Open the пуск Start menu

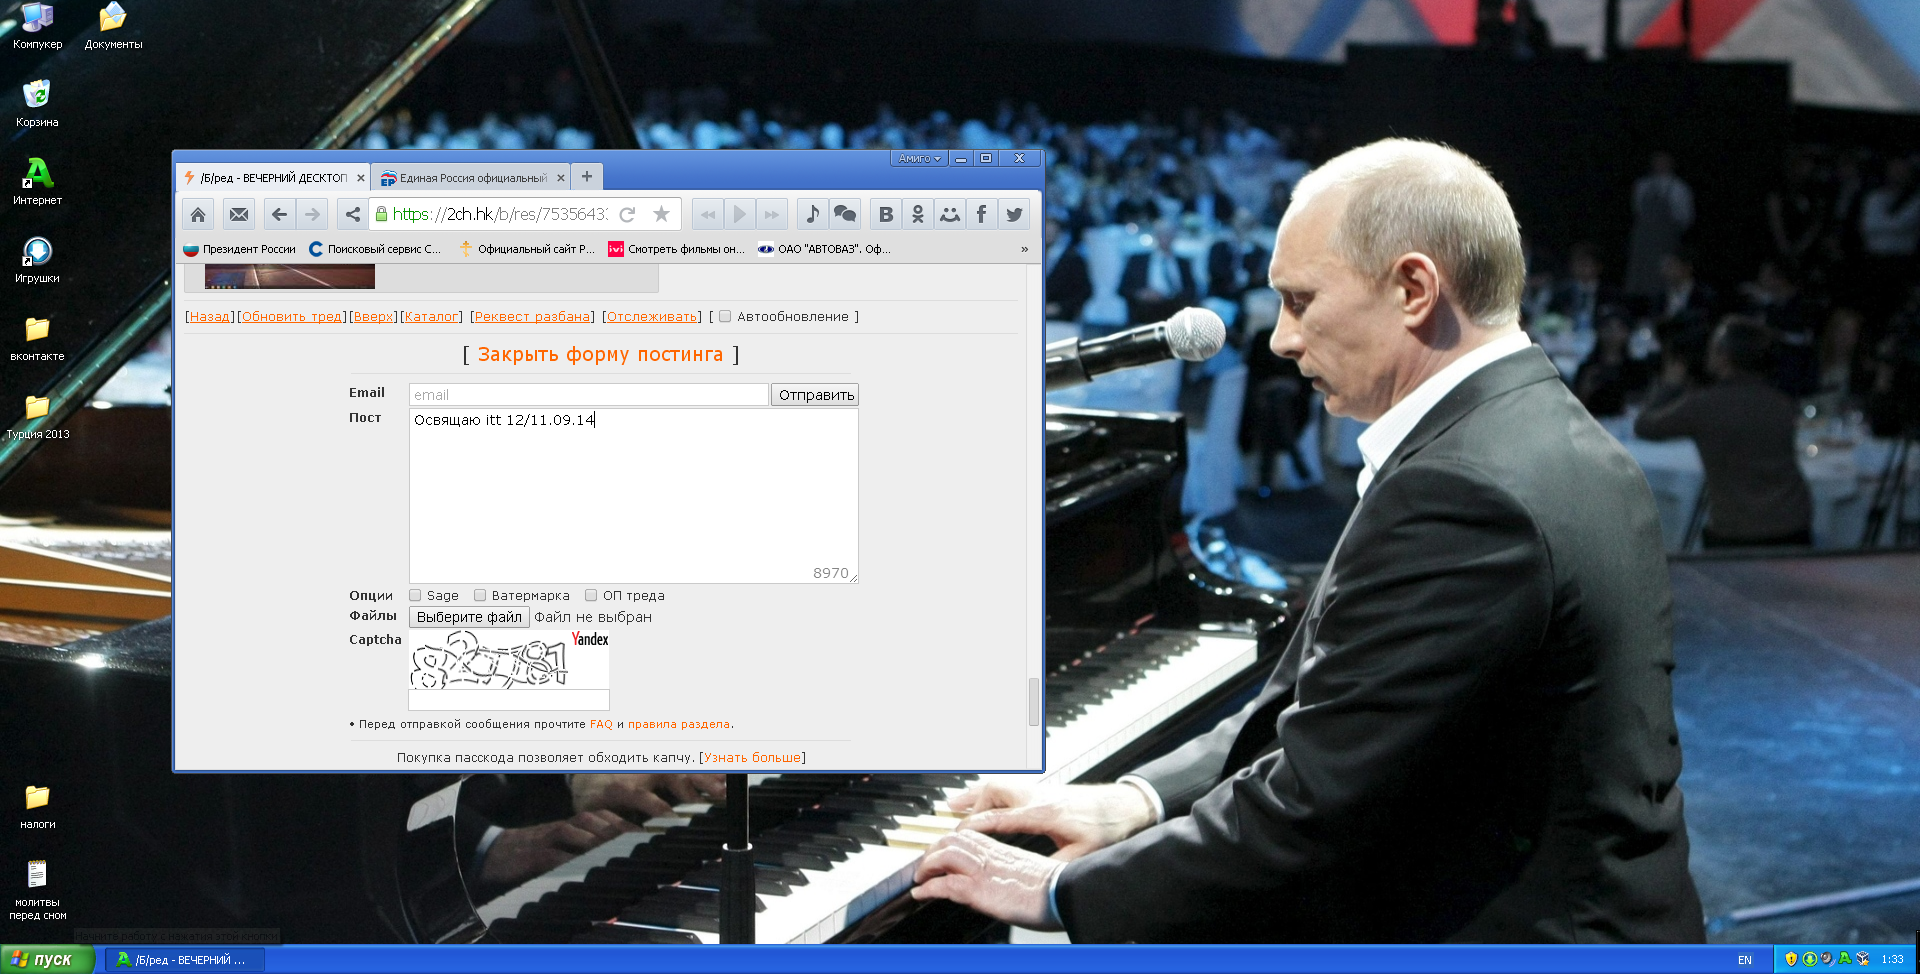coord(46,959)
